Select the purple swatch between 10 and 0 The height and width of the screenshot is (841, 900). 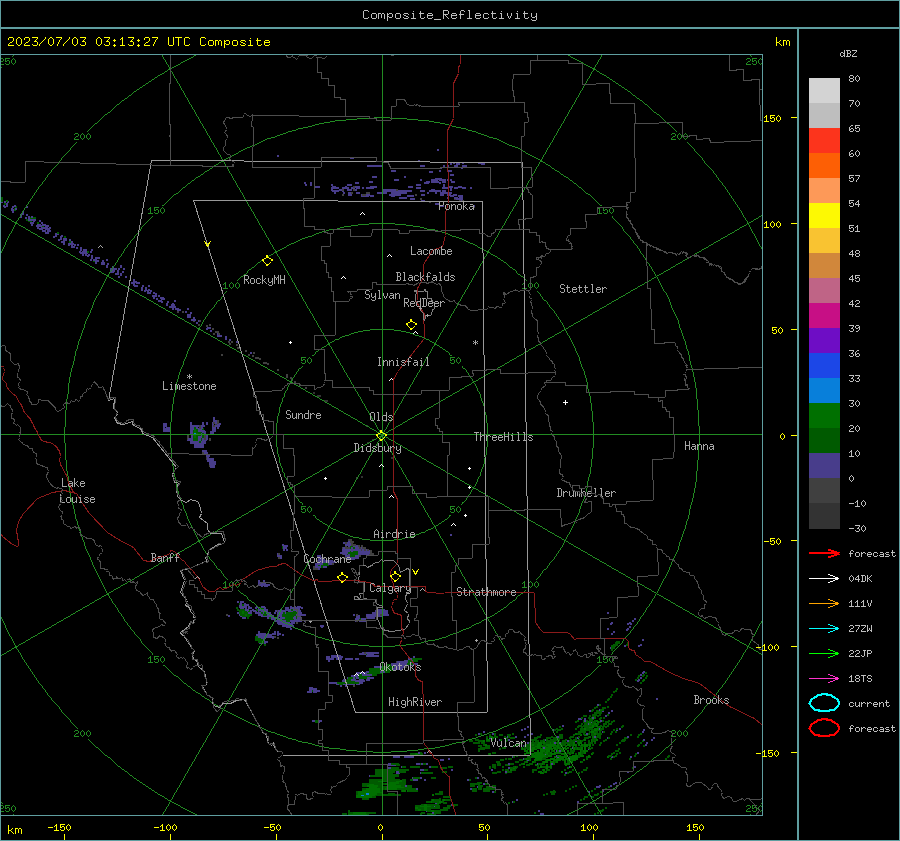click(x=824, y=466)
